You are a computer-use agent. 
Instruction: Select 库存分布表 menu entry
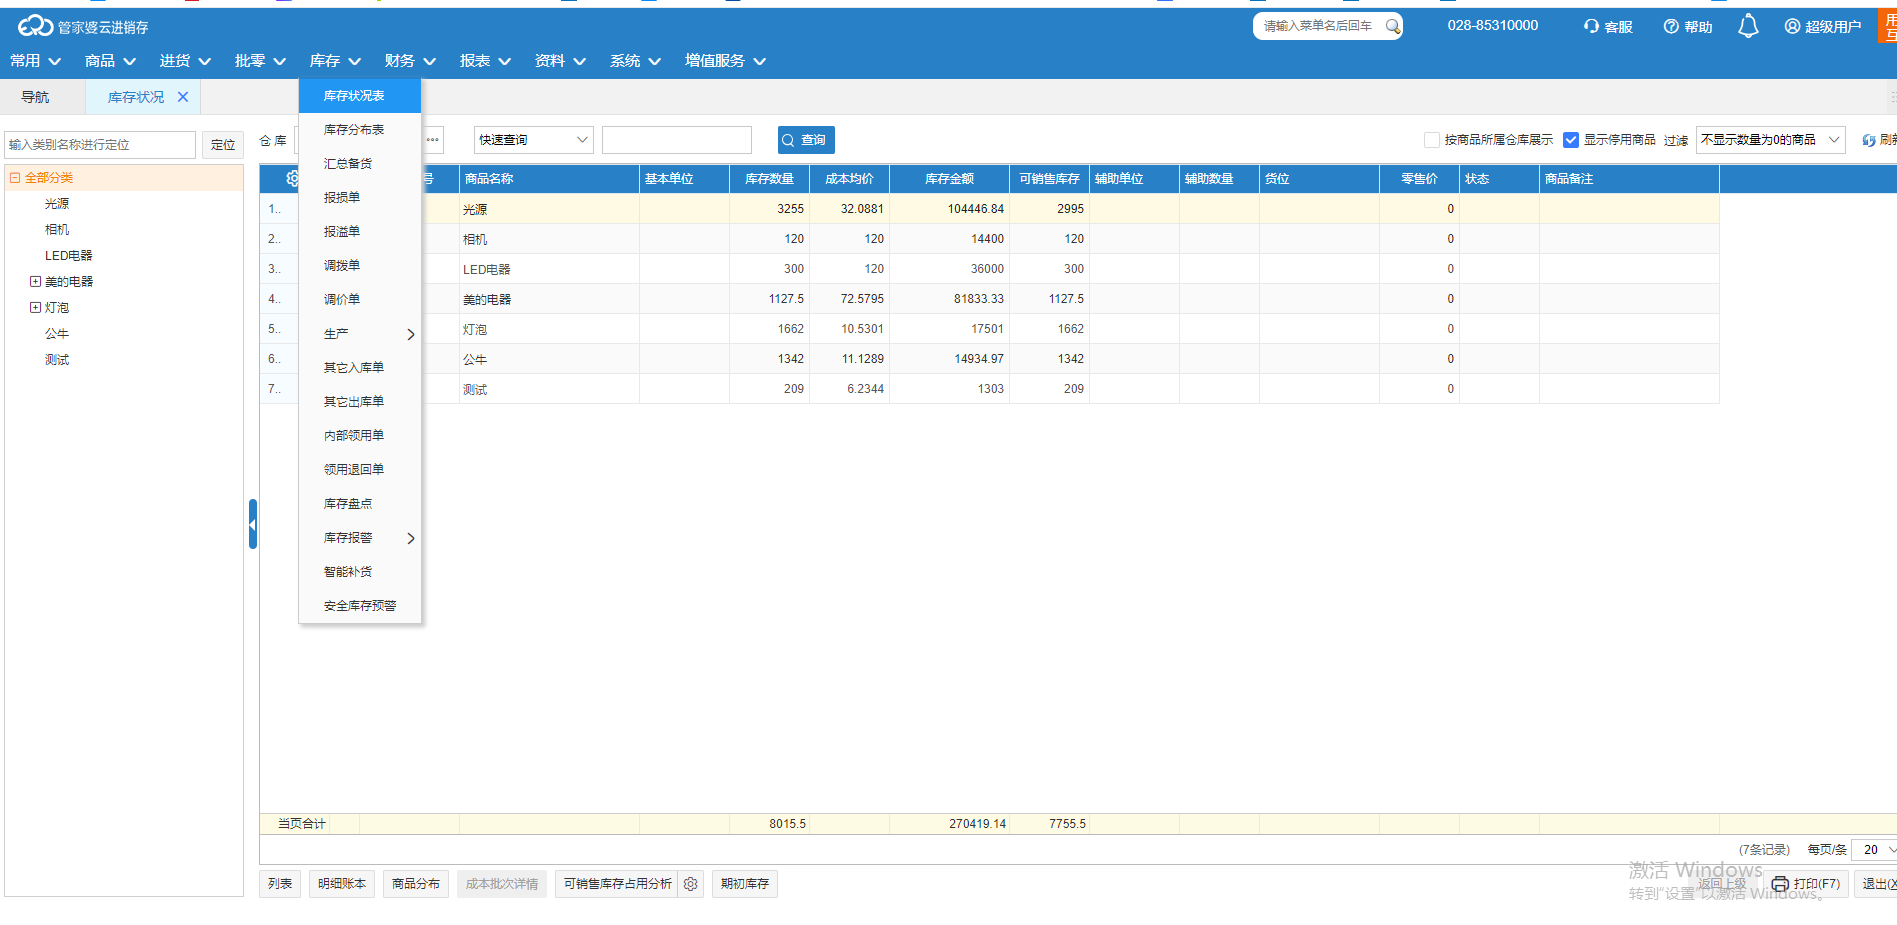[360, 130]
